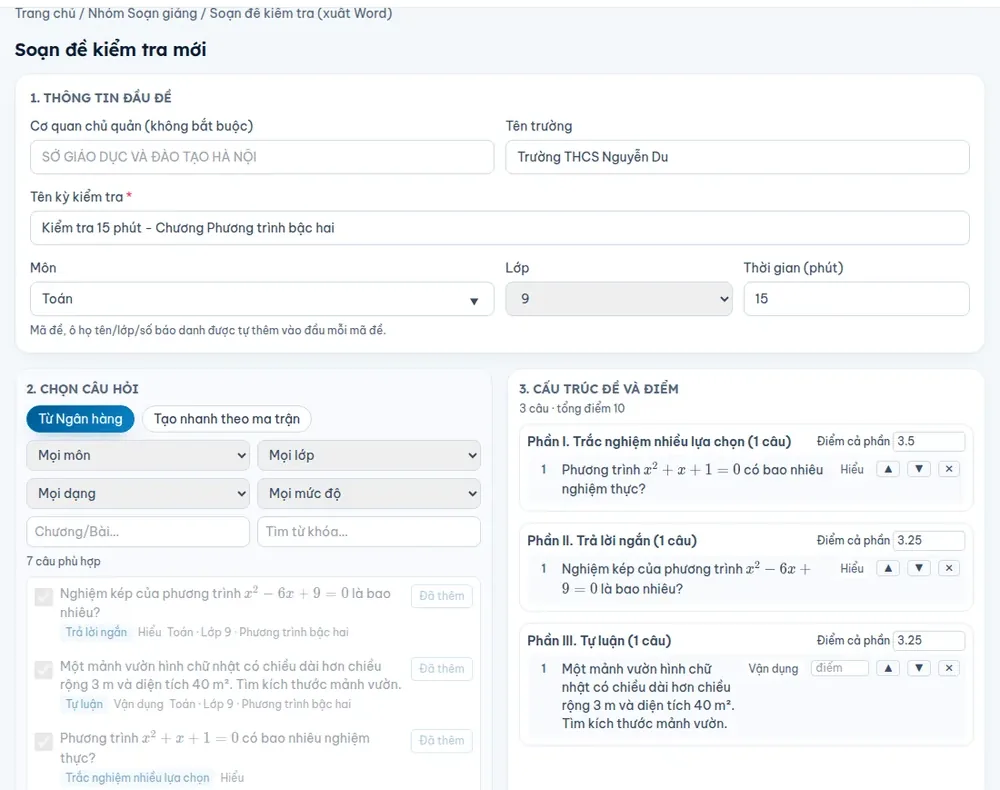Open the Lớp grade dropdown
This screenshot has height=790, width=1000.
[x=619, y=299]
